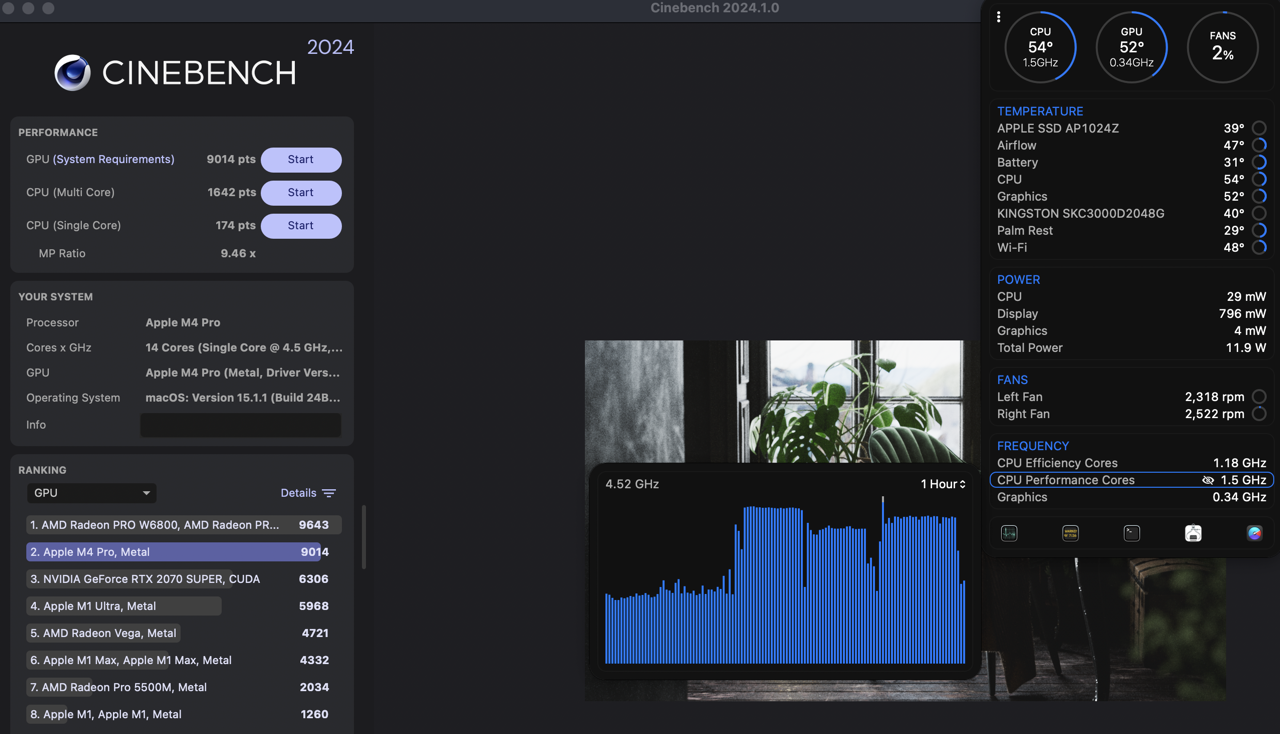Click the Cores x GHz value text
The image size is (1280, 734).
pyautogui.click(x=244, y=348)
